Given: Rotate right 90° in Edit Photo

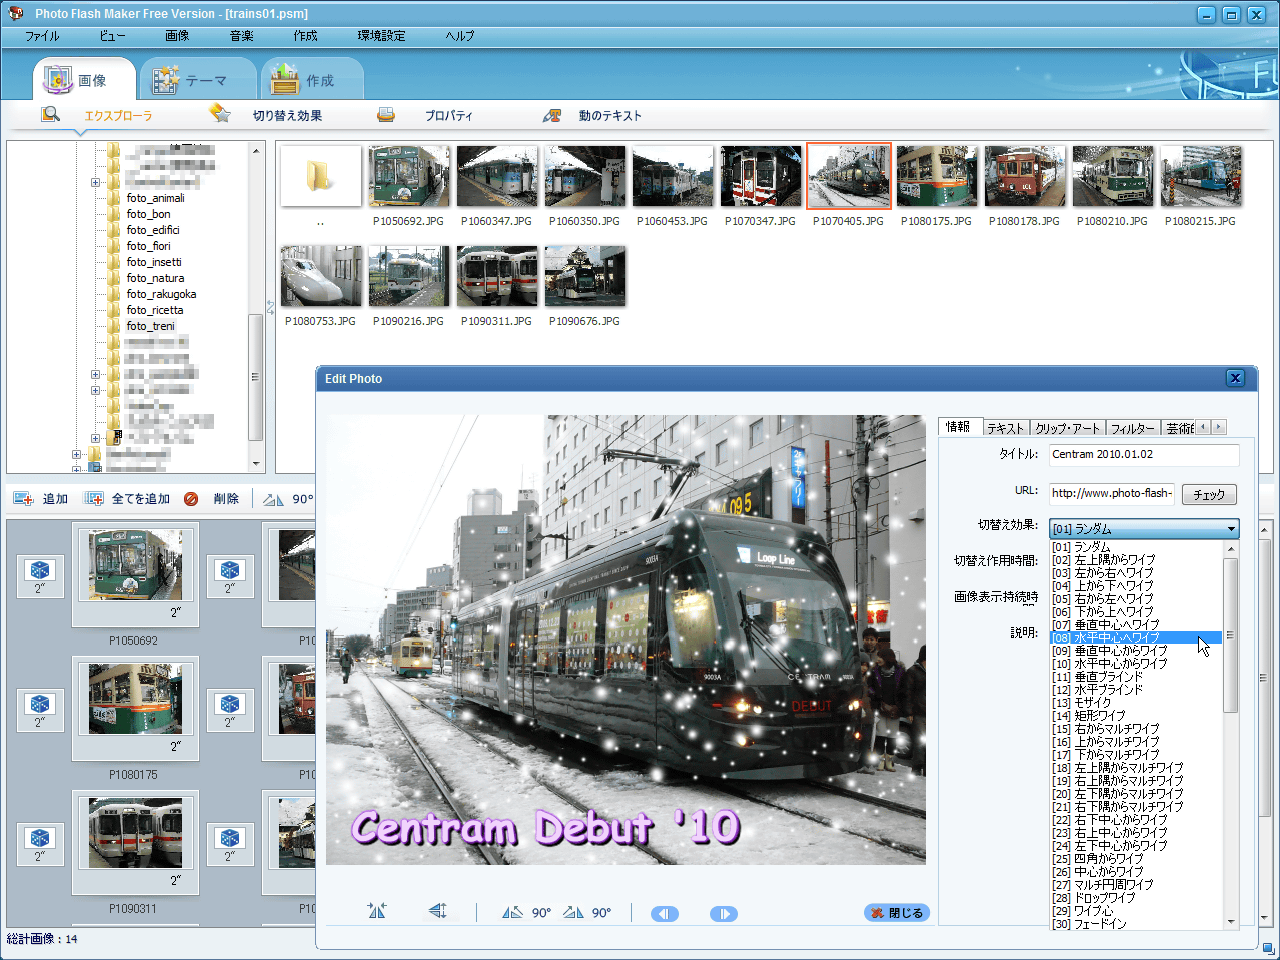Looking at the screenshot, I should click(573, 912).
